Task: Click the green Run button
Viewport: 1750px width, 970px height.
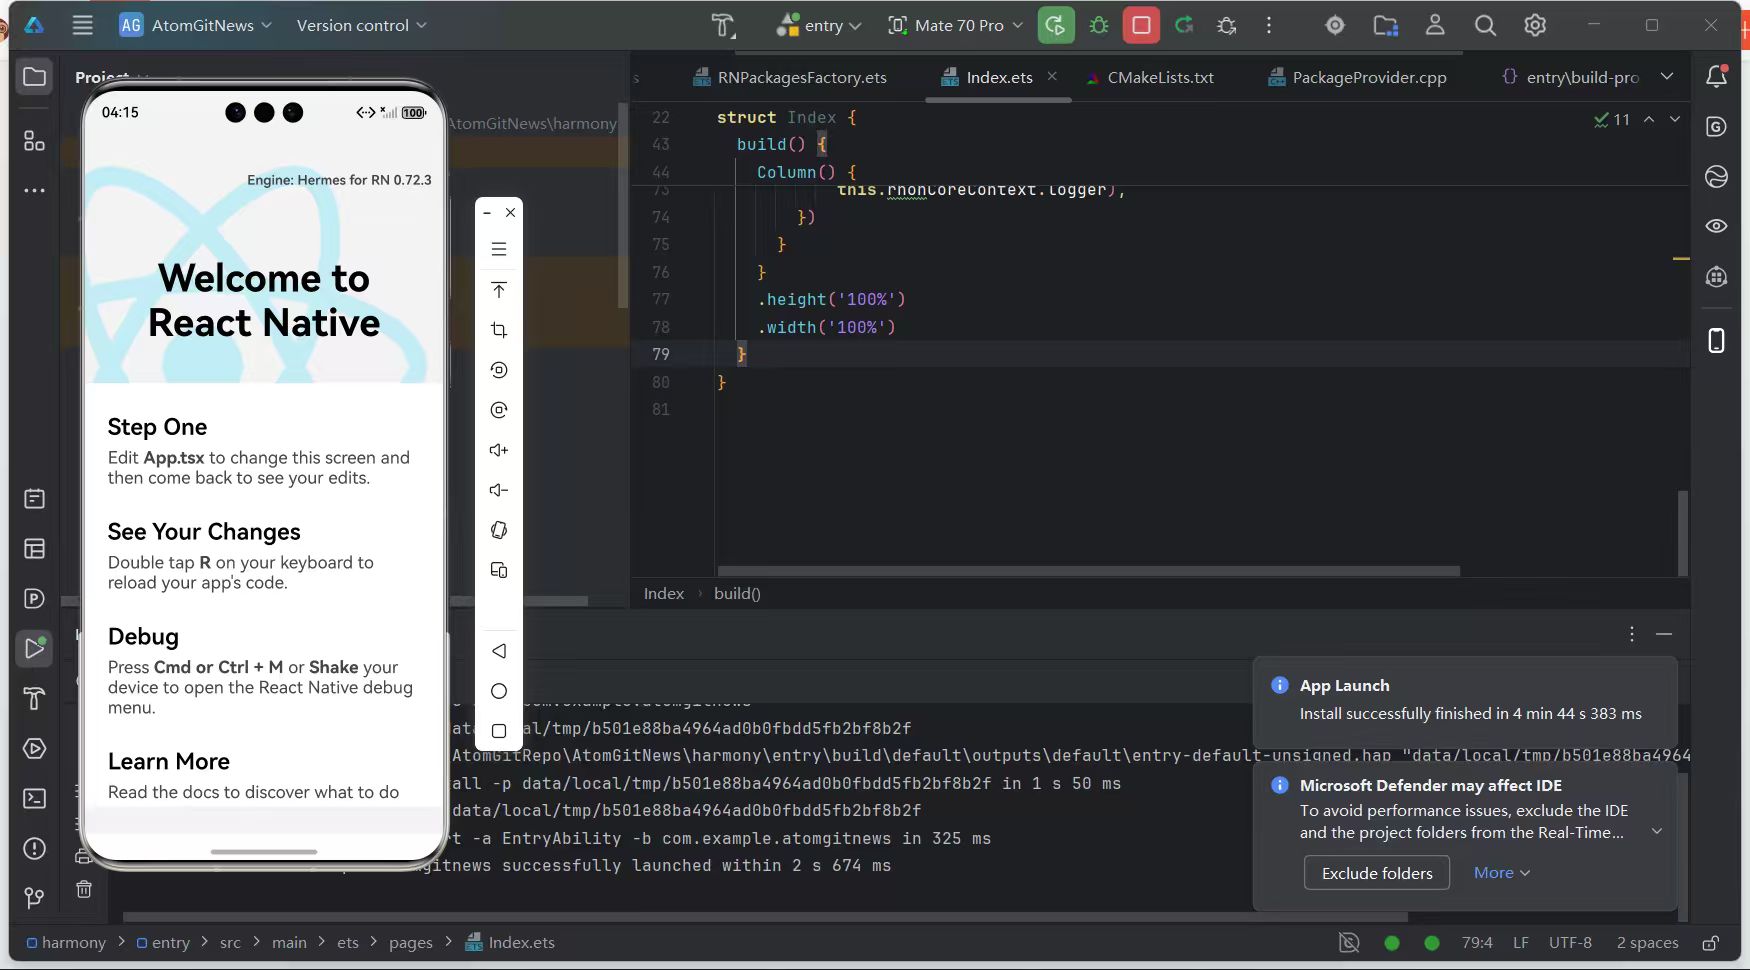Action: pyautogui.click(x=1055, y=25)
